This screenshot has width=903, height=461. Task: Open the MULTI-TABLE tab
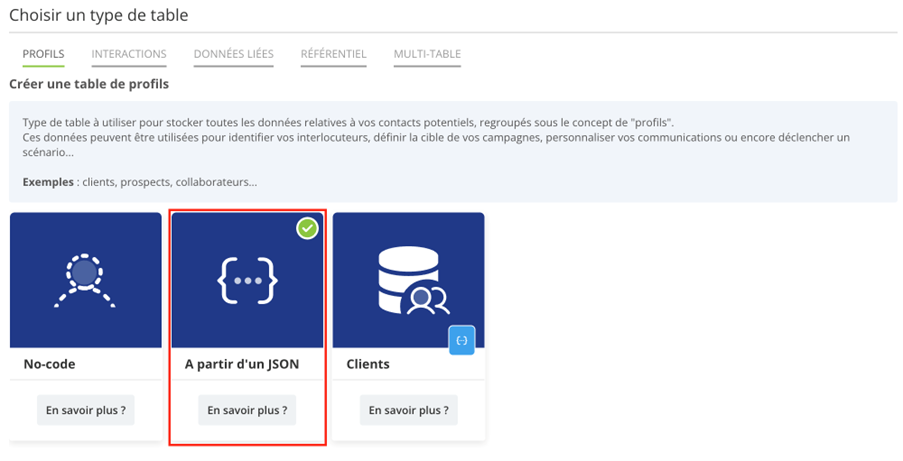click(427, 54)
